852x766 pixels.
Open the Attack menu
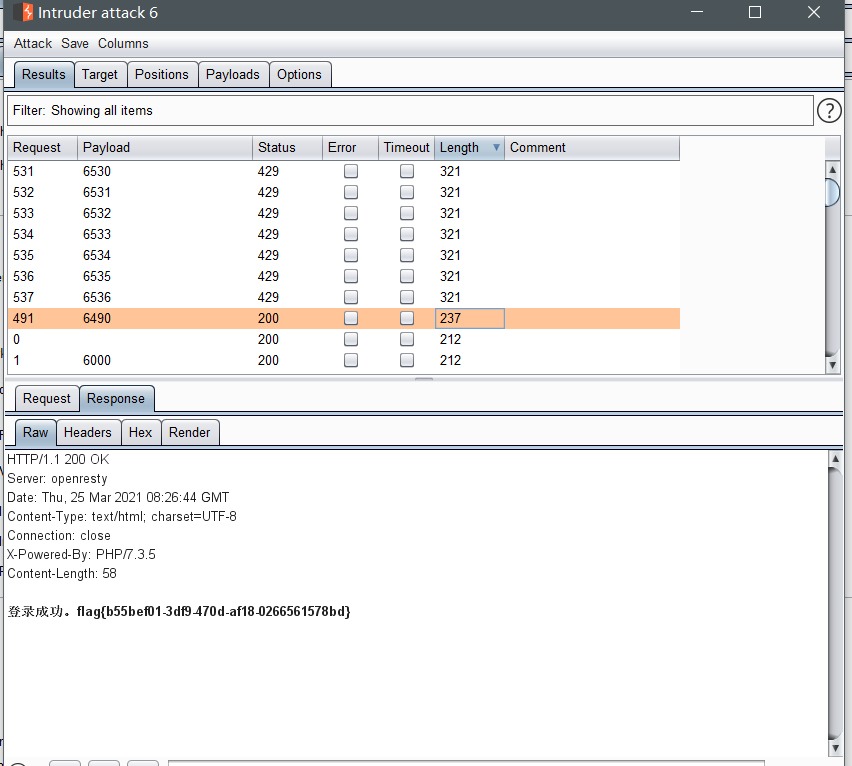pyautogui.click(x=32, y=43)
